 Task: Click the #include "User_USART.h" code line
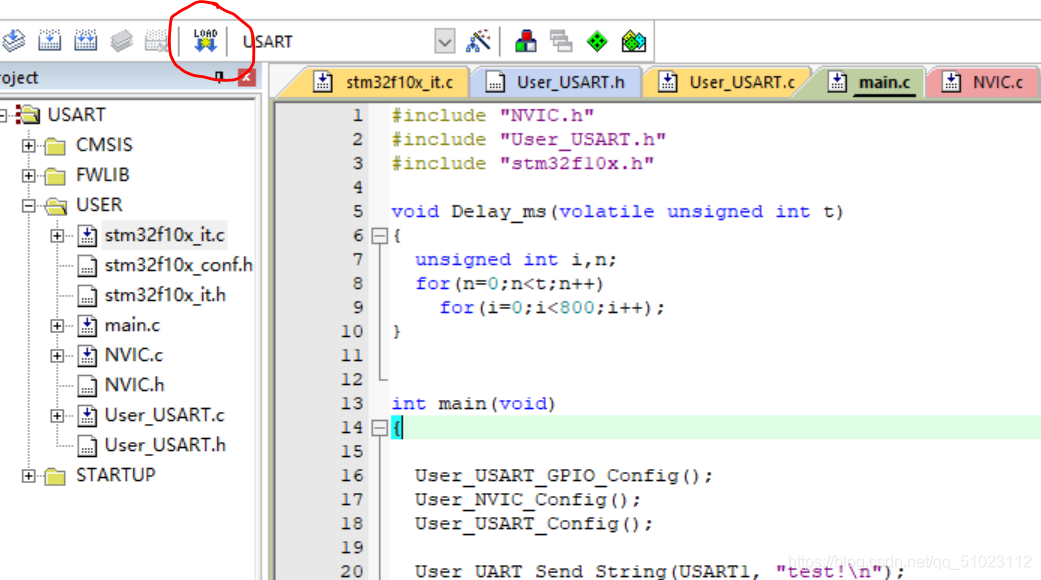(x=528, y=139)
